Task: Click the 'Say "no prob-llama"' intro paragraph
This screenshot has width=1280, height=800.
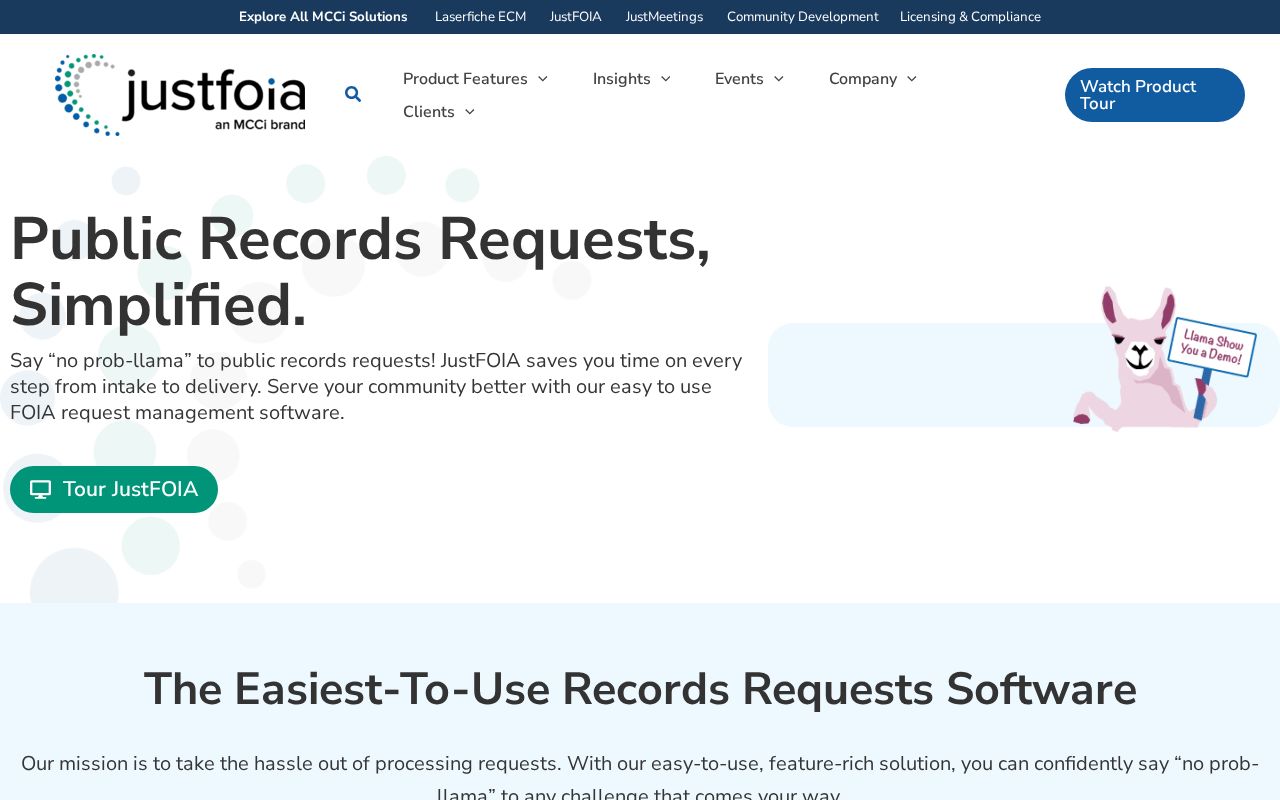Action: (376, 387)
